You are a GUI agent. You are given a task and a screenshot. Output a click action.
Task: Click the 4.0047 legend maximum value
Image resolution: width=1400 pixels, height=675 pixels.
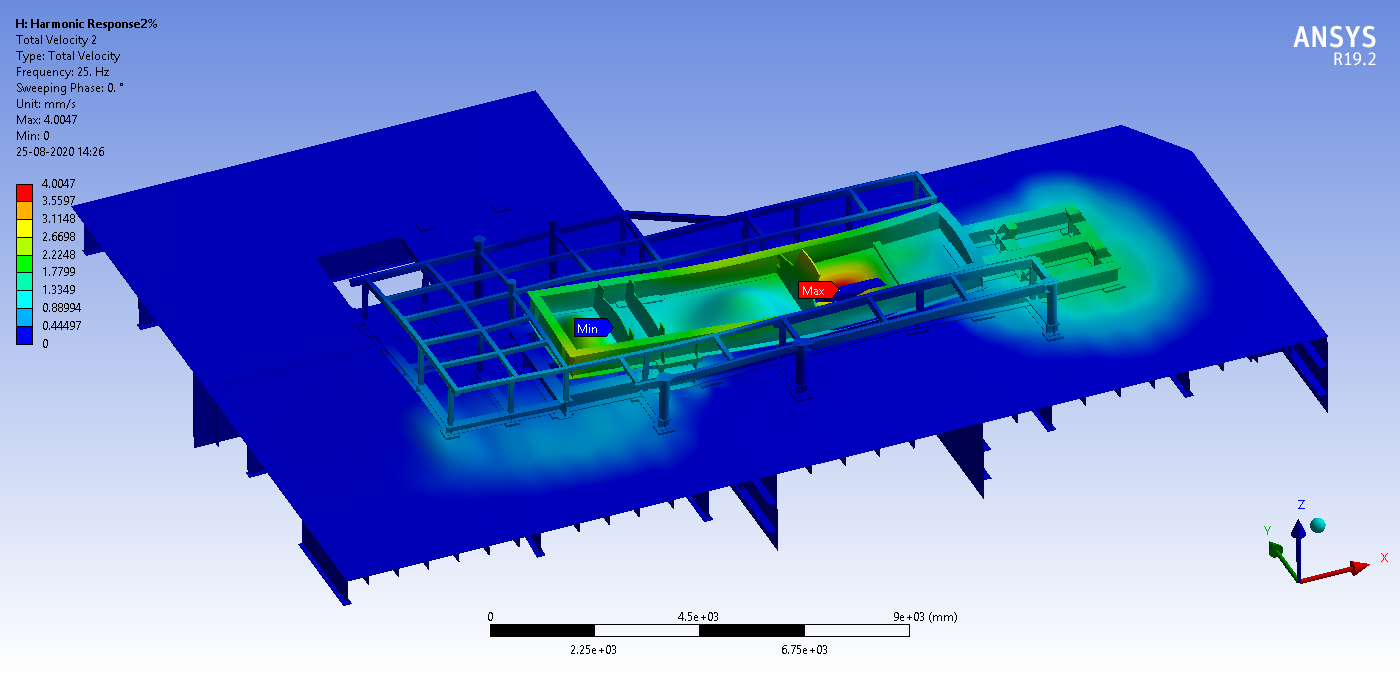[56, 184]
